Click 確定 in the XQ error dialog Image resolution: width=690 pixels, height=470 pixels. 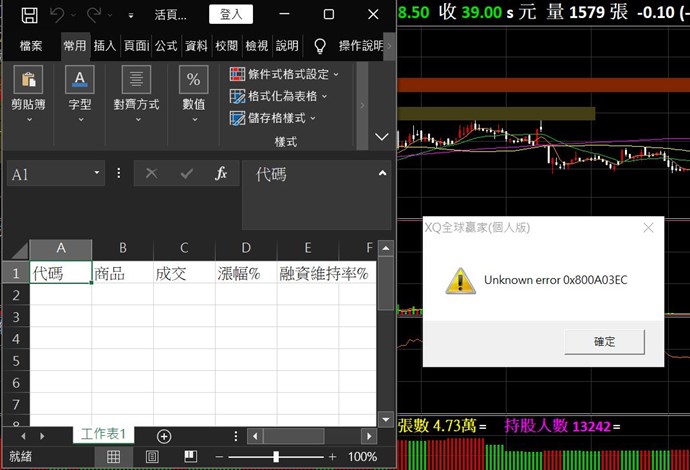click(x=604, y=341)
